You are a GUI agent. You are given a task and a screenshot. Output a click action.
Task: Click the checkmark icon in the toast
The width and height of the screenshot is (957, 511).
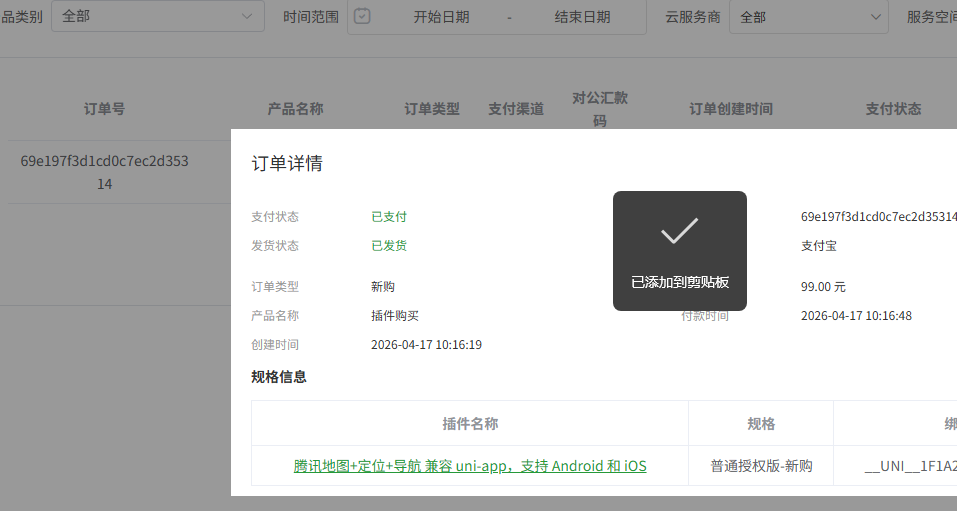click(679, 231)
